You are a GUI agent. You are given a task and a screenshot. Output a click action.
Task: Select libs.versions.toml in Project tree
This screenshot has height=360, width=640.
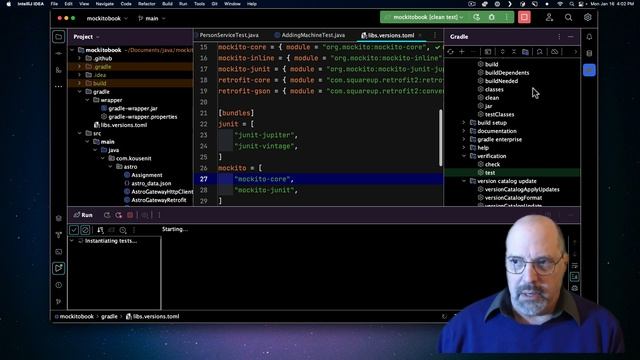click(x=124, y=125)
